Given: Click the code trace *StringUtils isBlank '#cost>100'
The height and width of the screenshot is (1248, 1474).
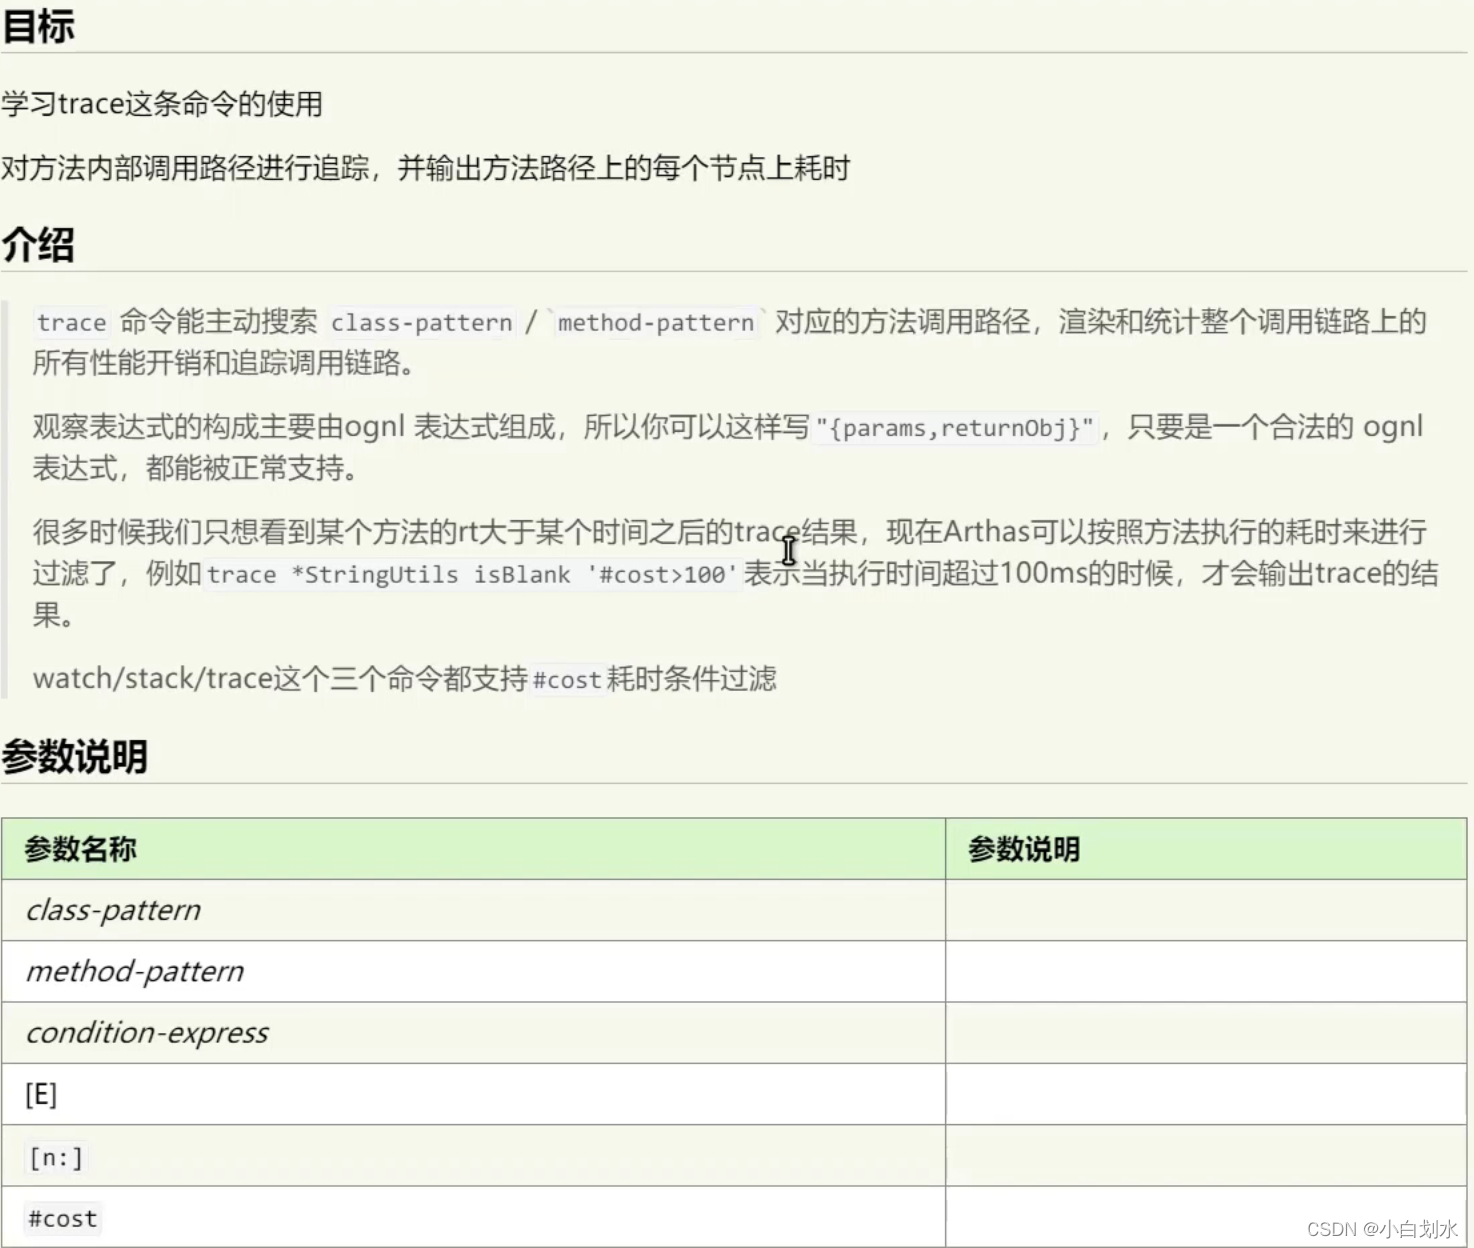Looking at the screenshot, I should click(x=471, y=575).
